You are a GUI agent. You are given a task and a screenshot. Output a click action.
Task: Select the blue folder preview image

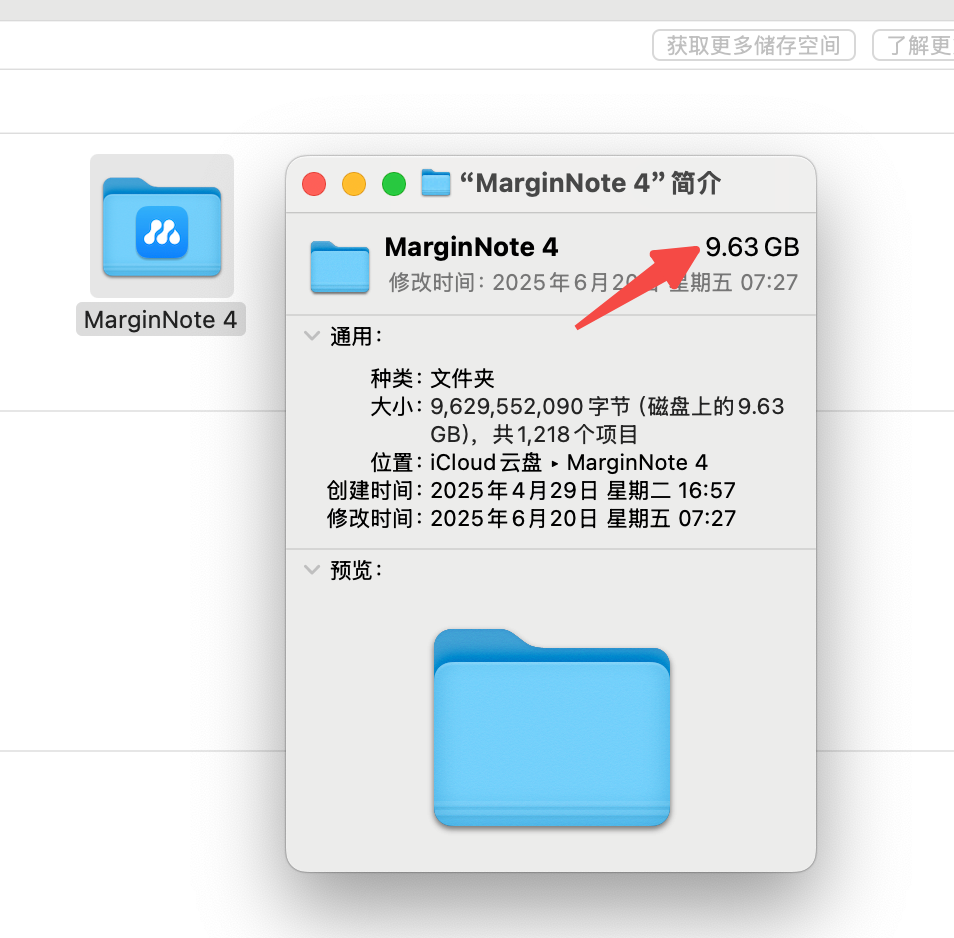[551, 727]
